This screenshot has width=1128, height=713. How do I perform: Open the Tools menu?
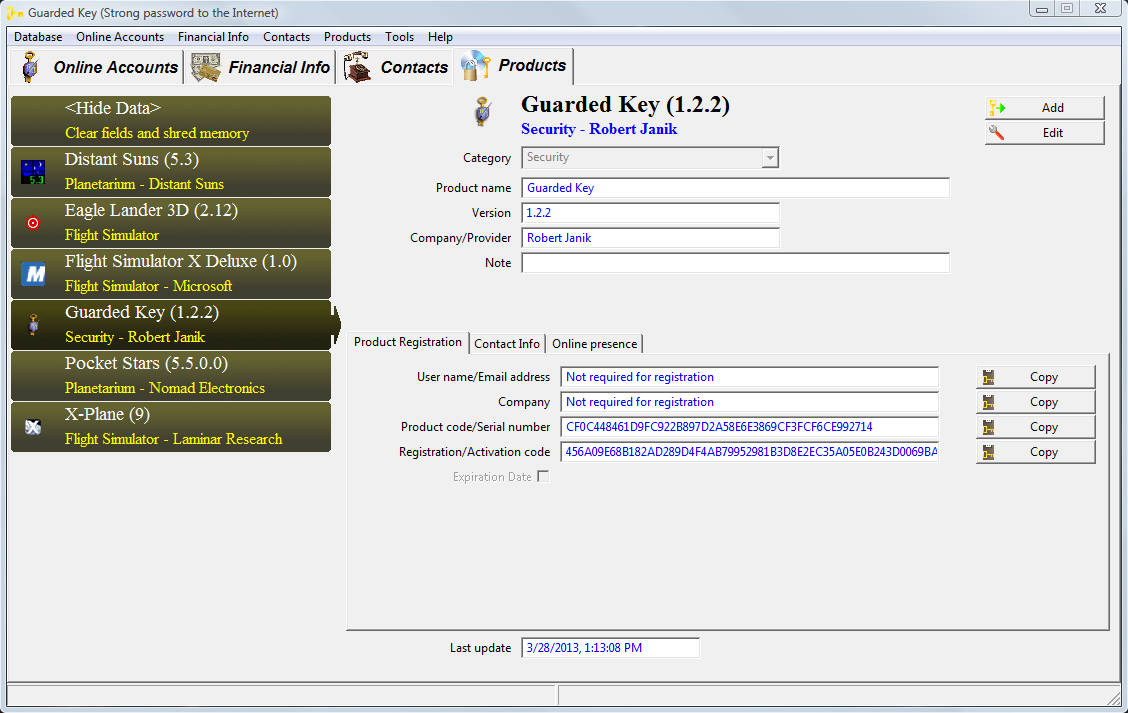point(399,37)
